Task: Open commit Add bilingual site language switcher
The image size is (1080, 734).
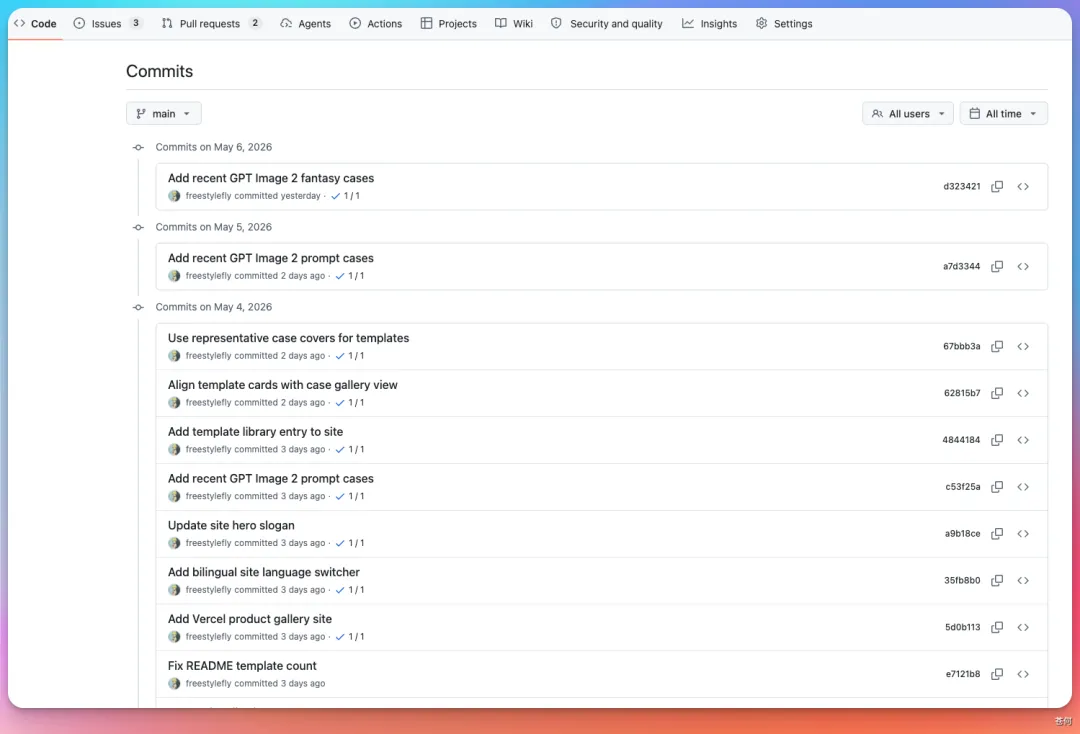Action: tap(264, 572)
